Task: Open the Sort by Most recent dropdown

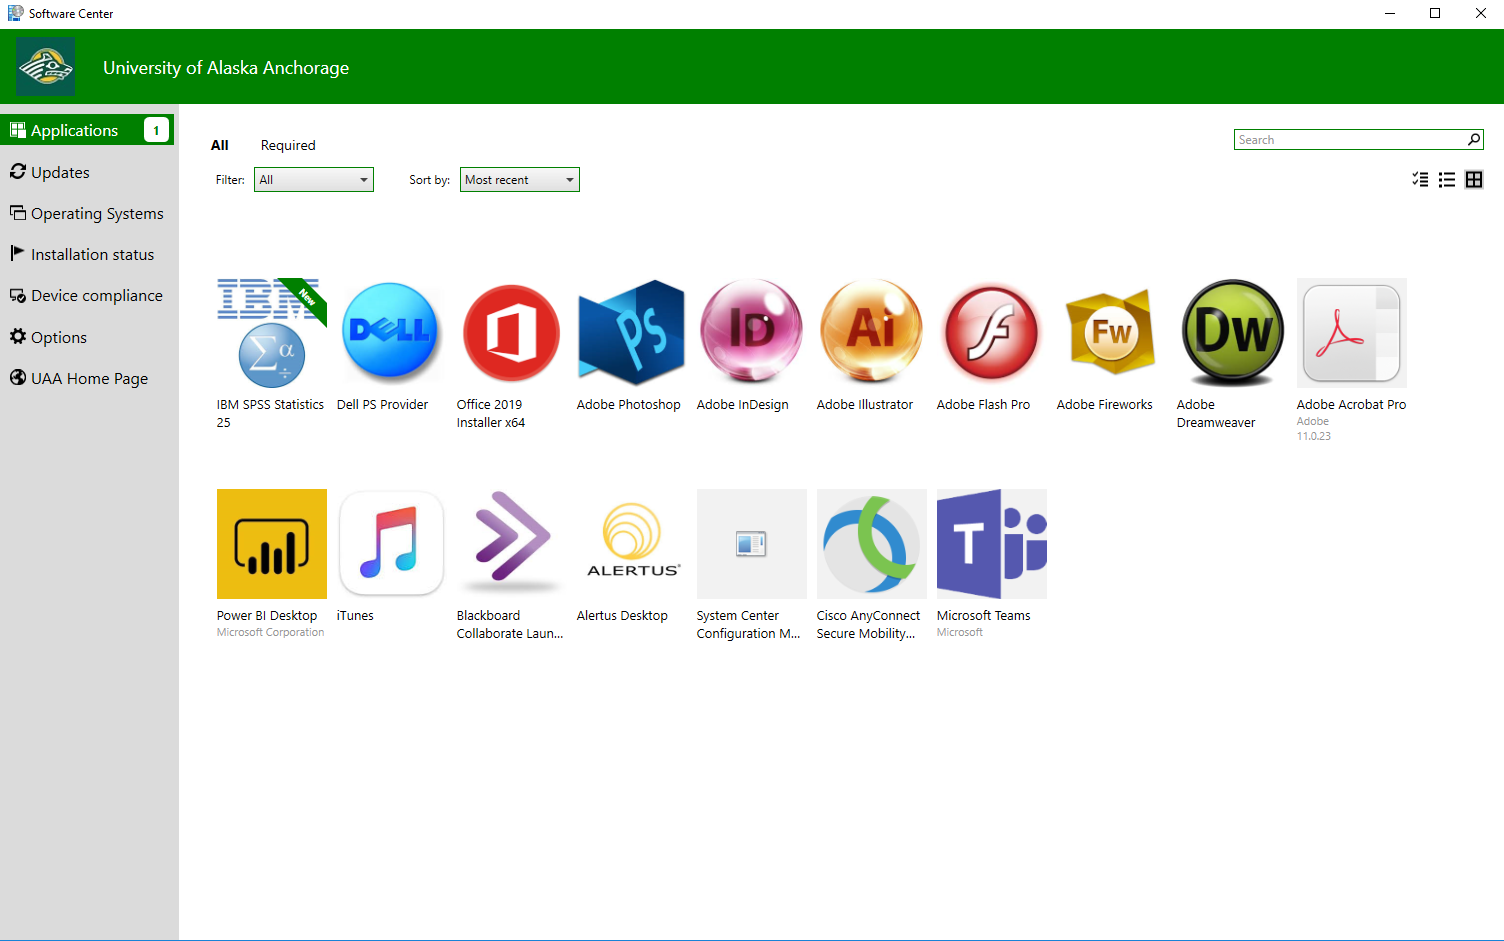Action: click(519, 180)
